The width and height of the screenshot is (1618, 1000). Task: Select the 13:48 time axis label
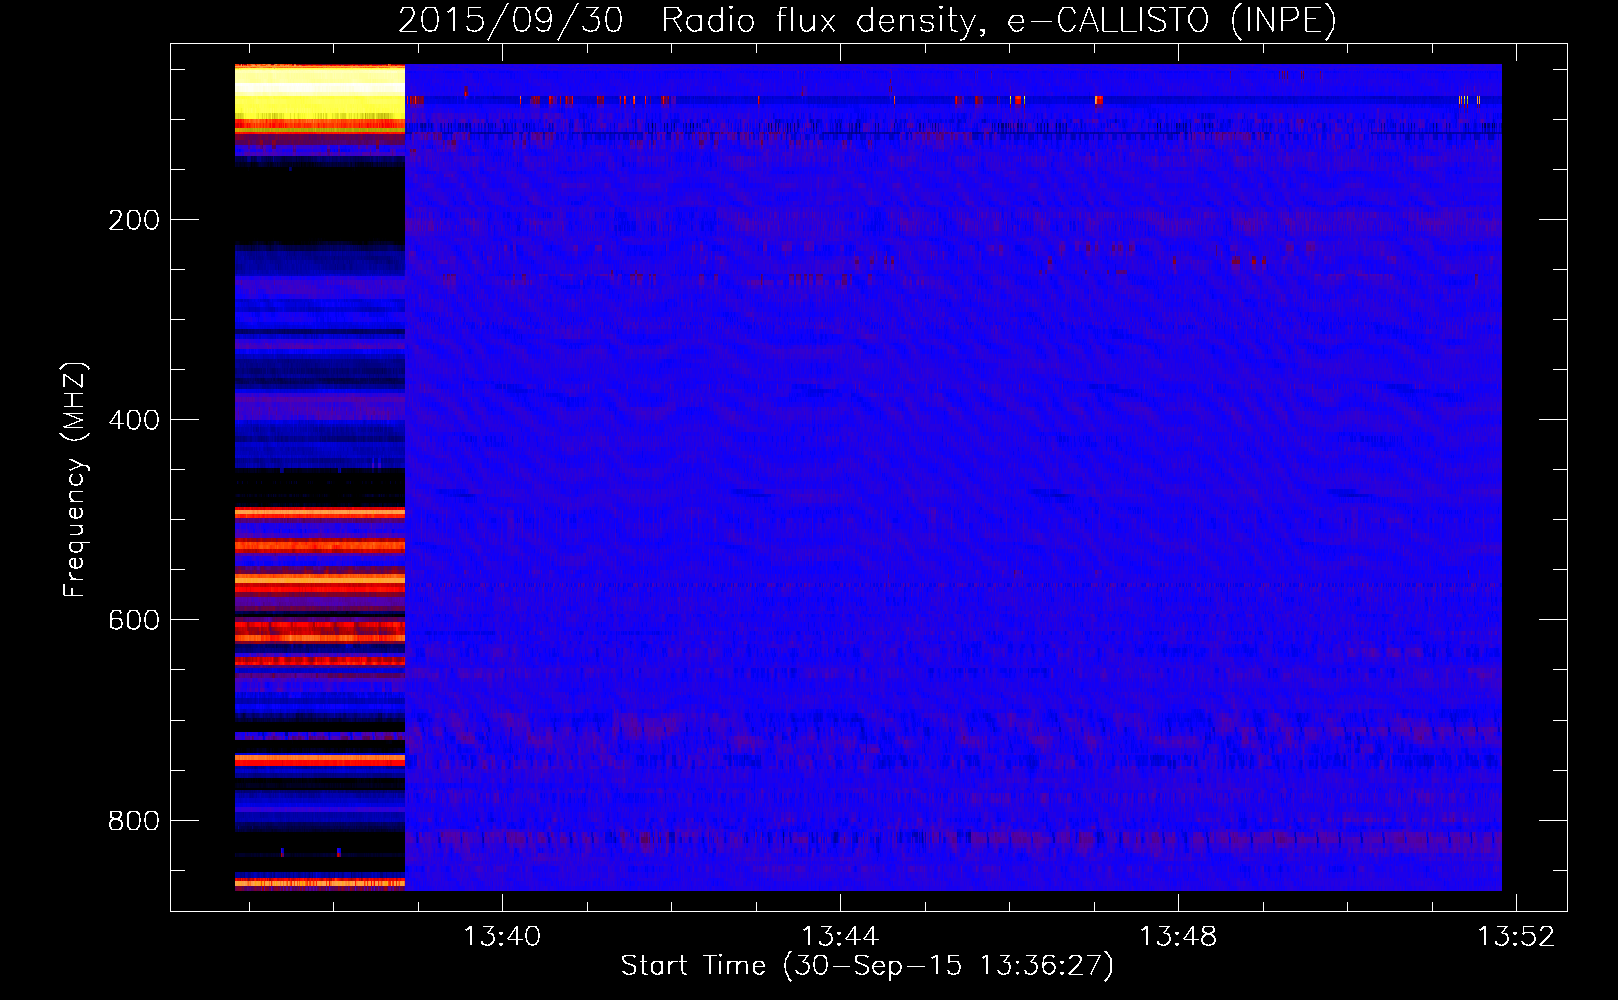[1178, 936]
